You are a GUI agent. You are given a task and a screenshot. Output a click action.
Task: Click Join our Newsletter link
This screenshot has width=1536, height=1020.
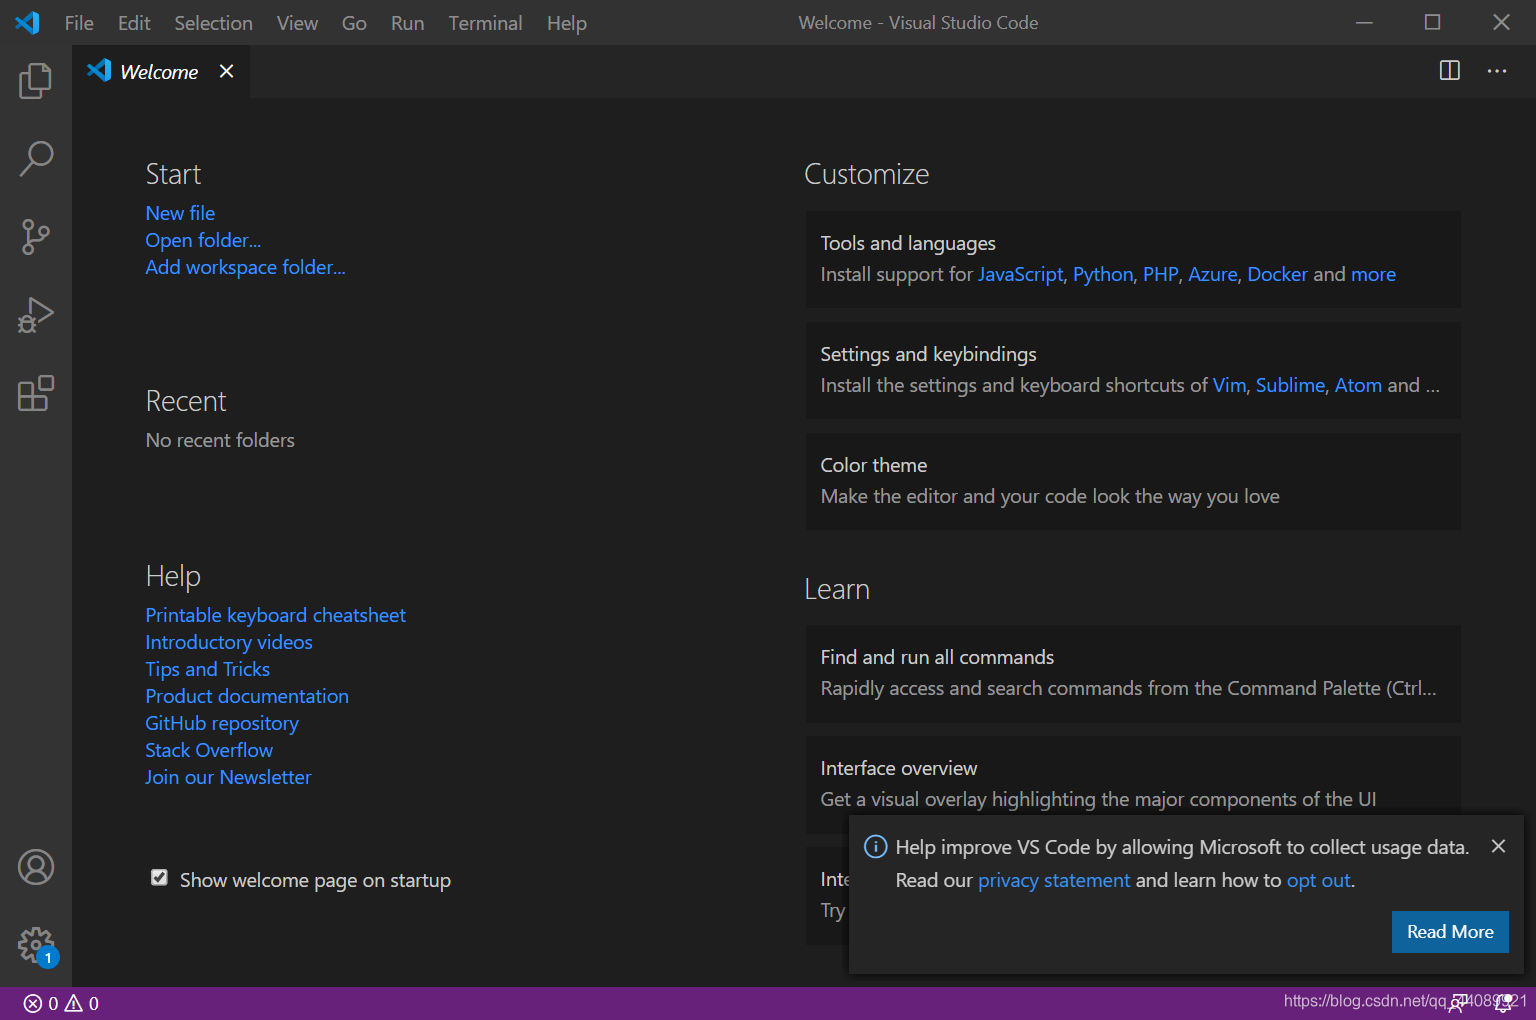(x=228, y=777)
